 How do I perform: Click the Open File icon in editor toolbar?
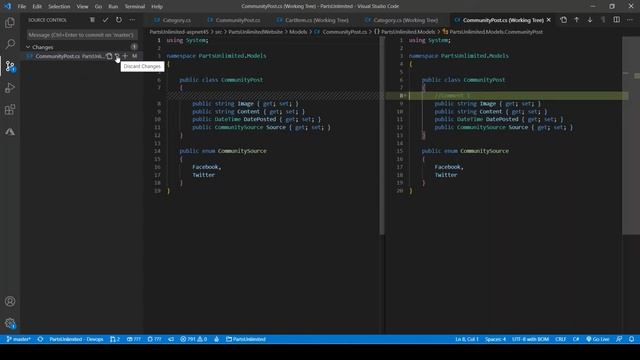[x=563, y=20]
